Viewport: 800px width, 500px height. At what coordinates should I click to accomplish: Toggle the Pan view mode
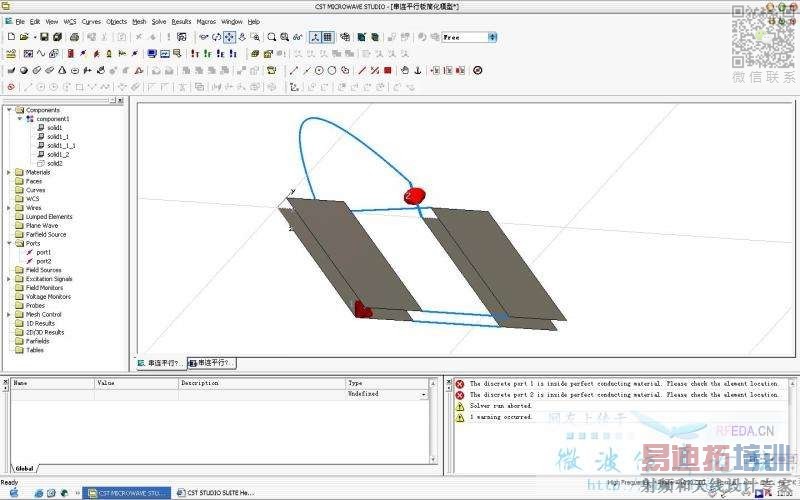pos(229,37)
